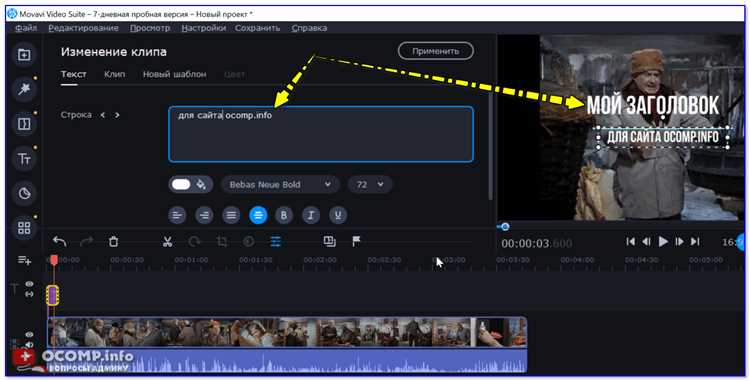Click the 00:01:00 mark on the timeline ruler
The height and width of the screenshot is (381, 750).
coord(191,260)
